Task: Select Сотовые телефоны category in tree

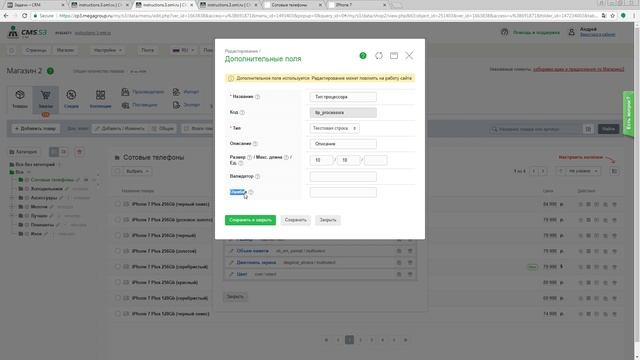Action: [52, 180]
